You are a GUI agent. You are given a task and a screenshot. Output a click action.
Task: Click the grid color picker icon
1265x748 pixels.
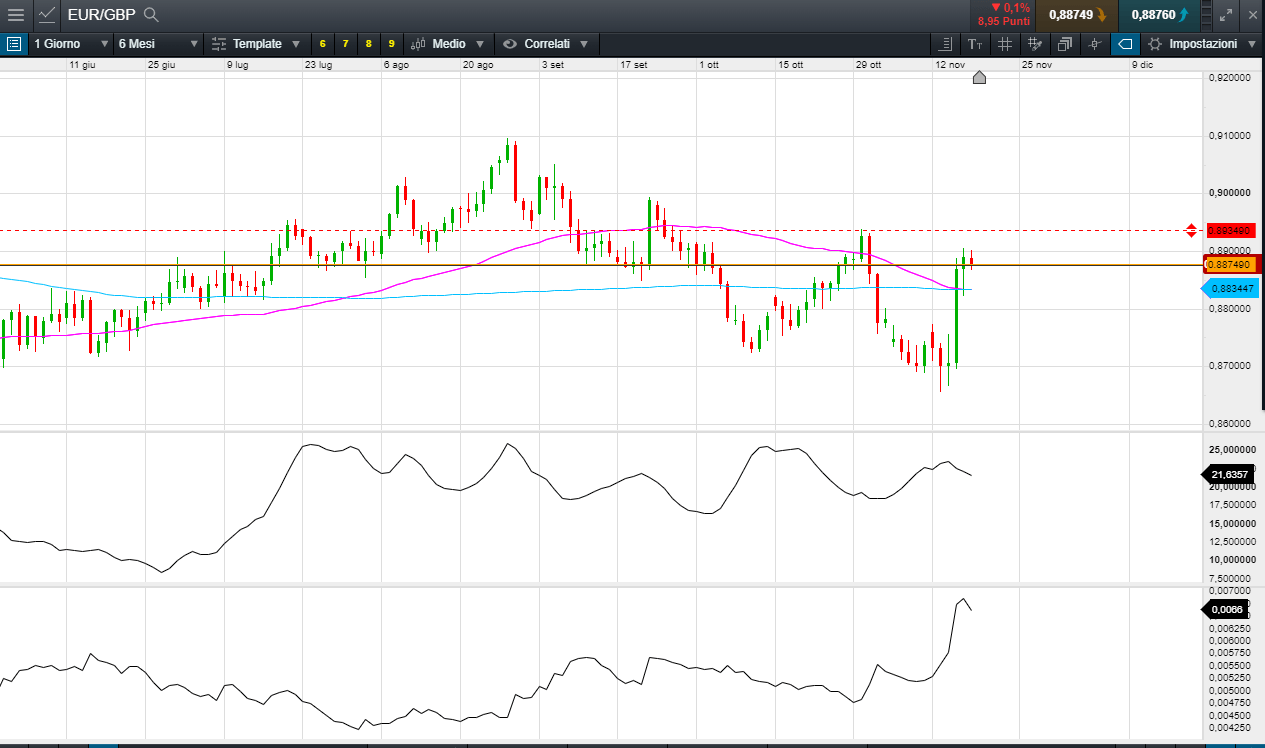[1035, 44]
